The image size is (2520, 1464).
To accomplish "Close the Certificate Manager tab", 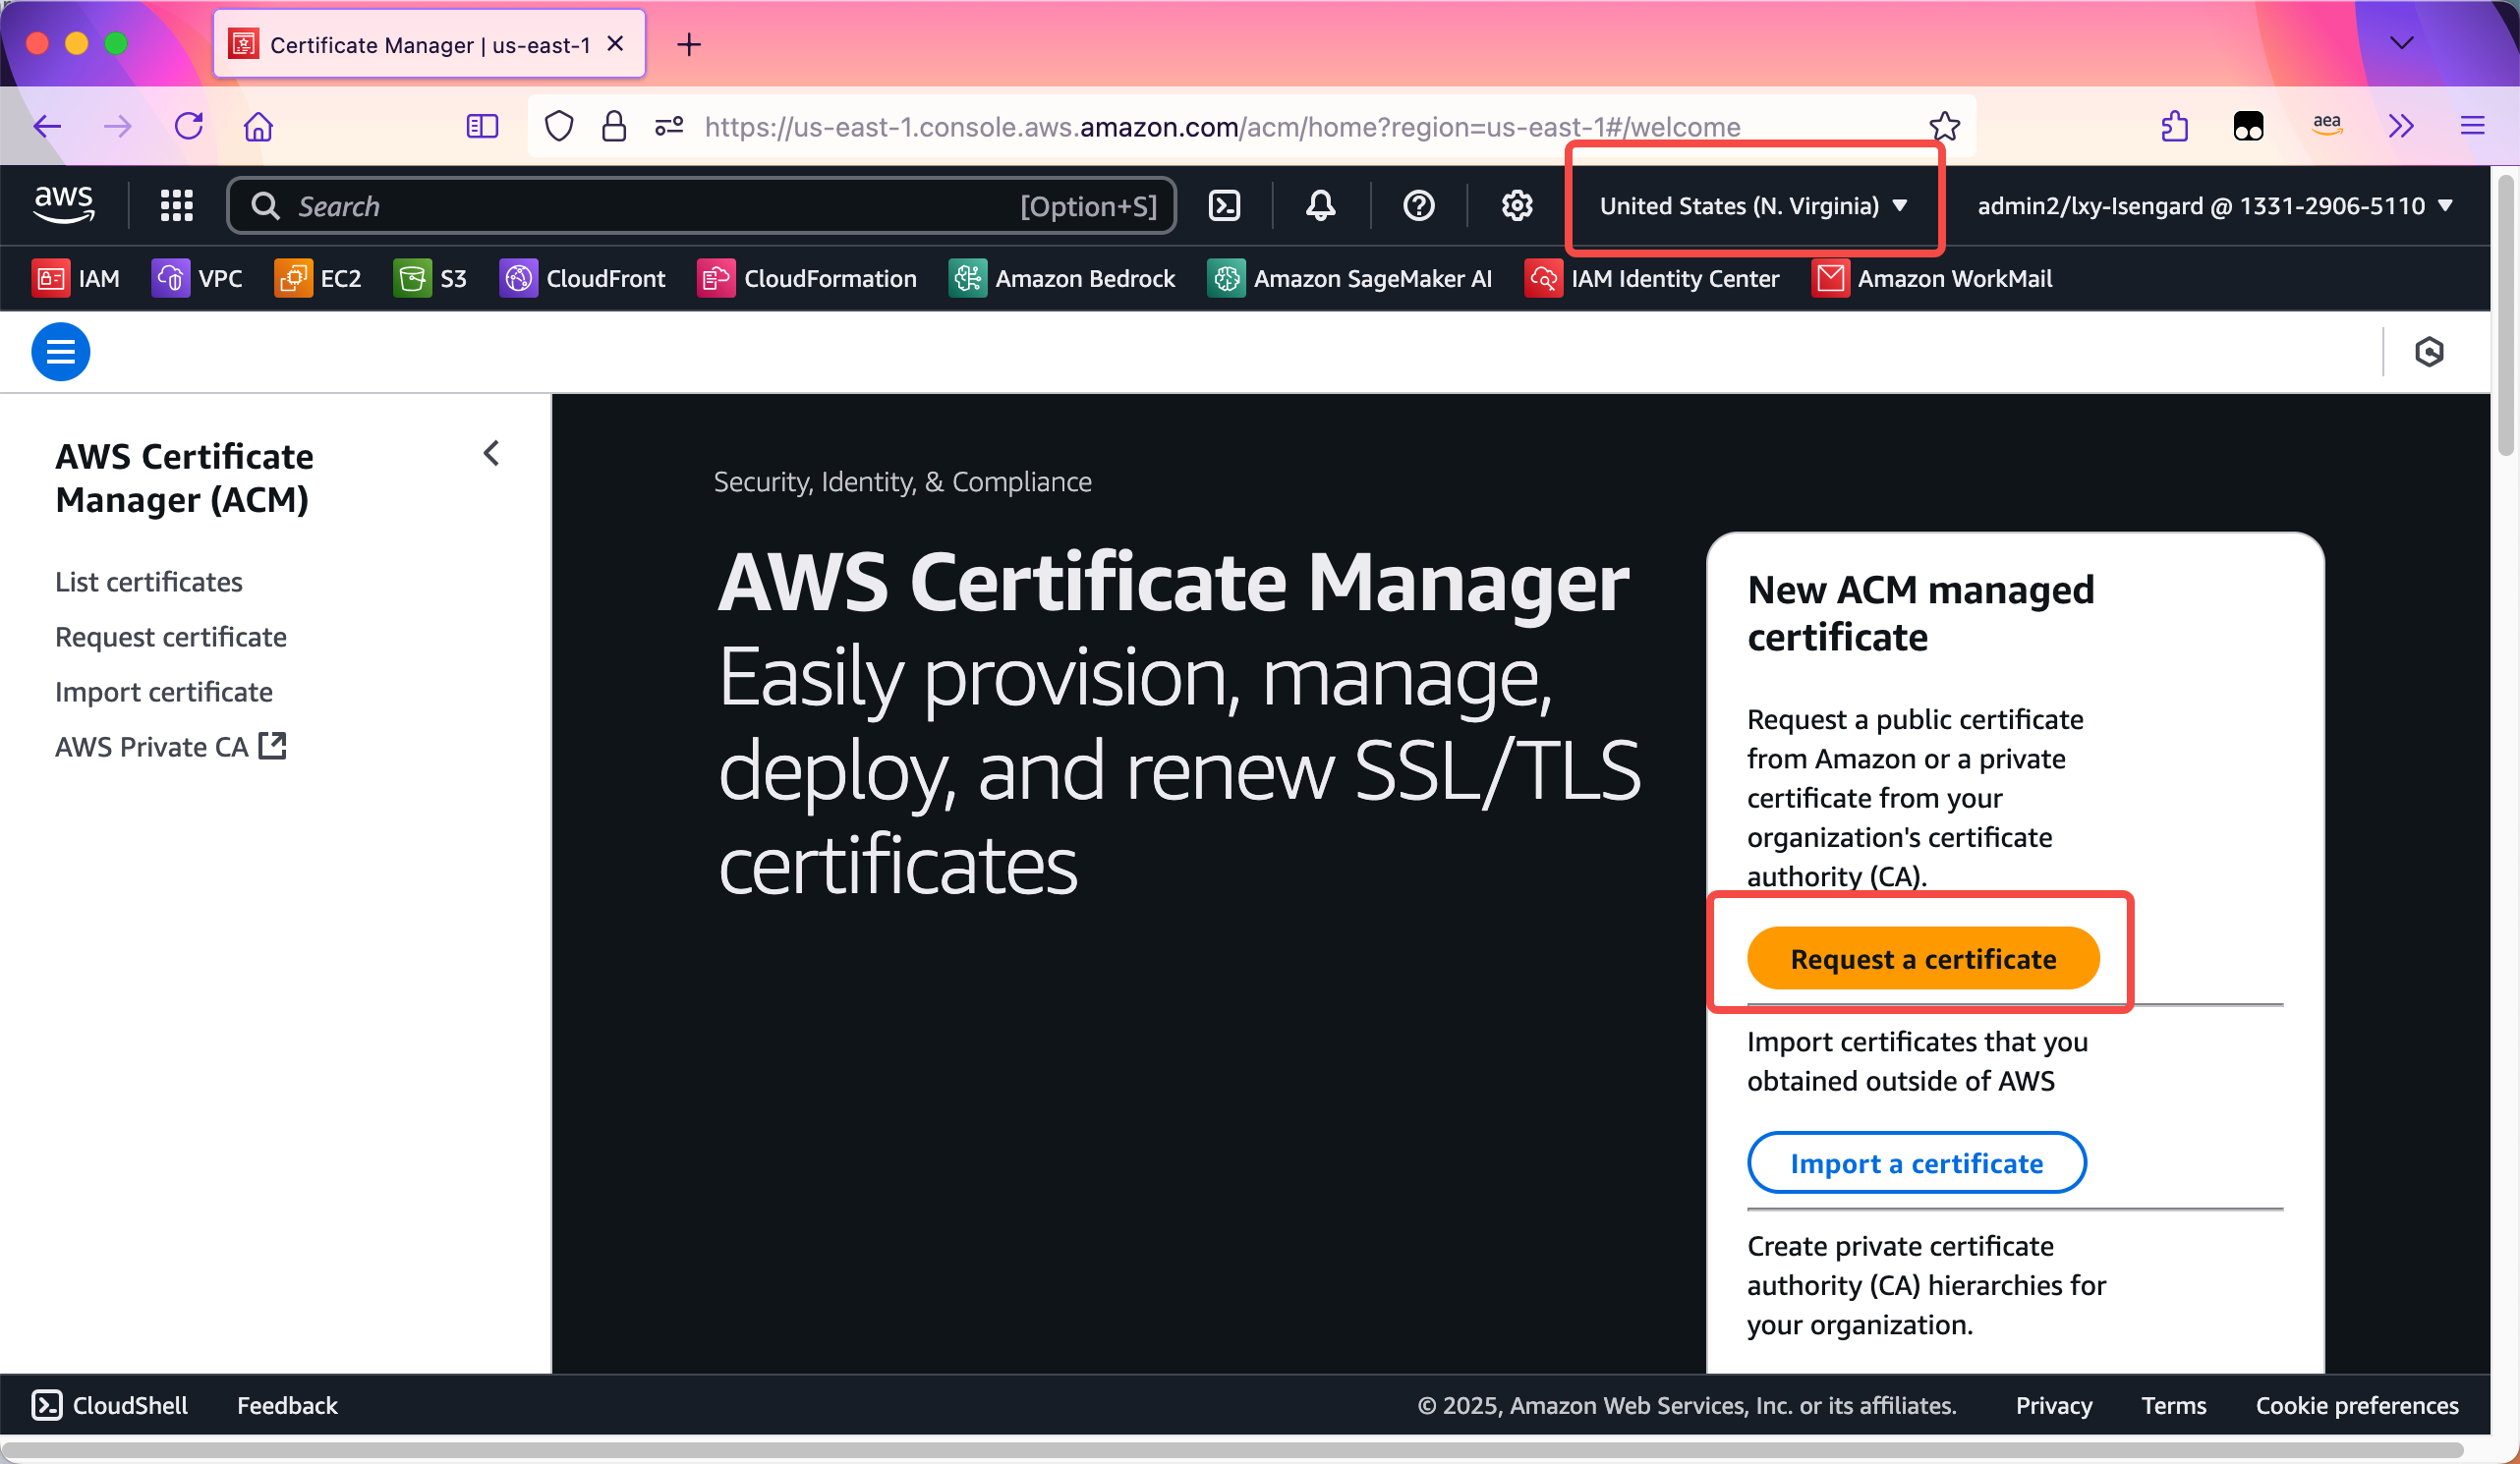I will click(x=616, y=44).
